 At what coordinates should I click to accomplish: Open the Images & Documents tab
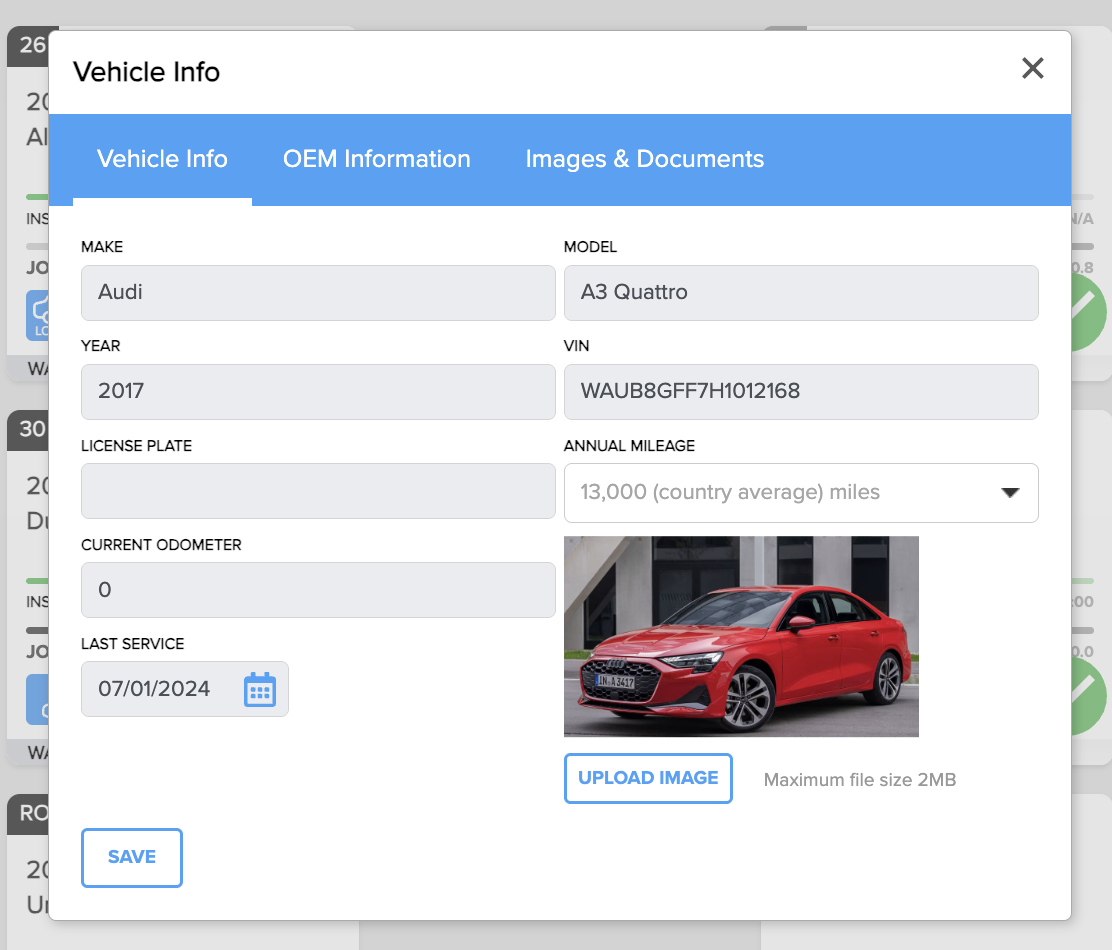644,159
